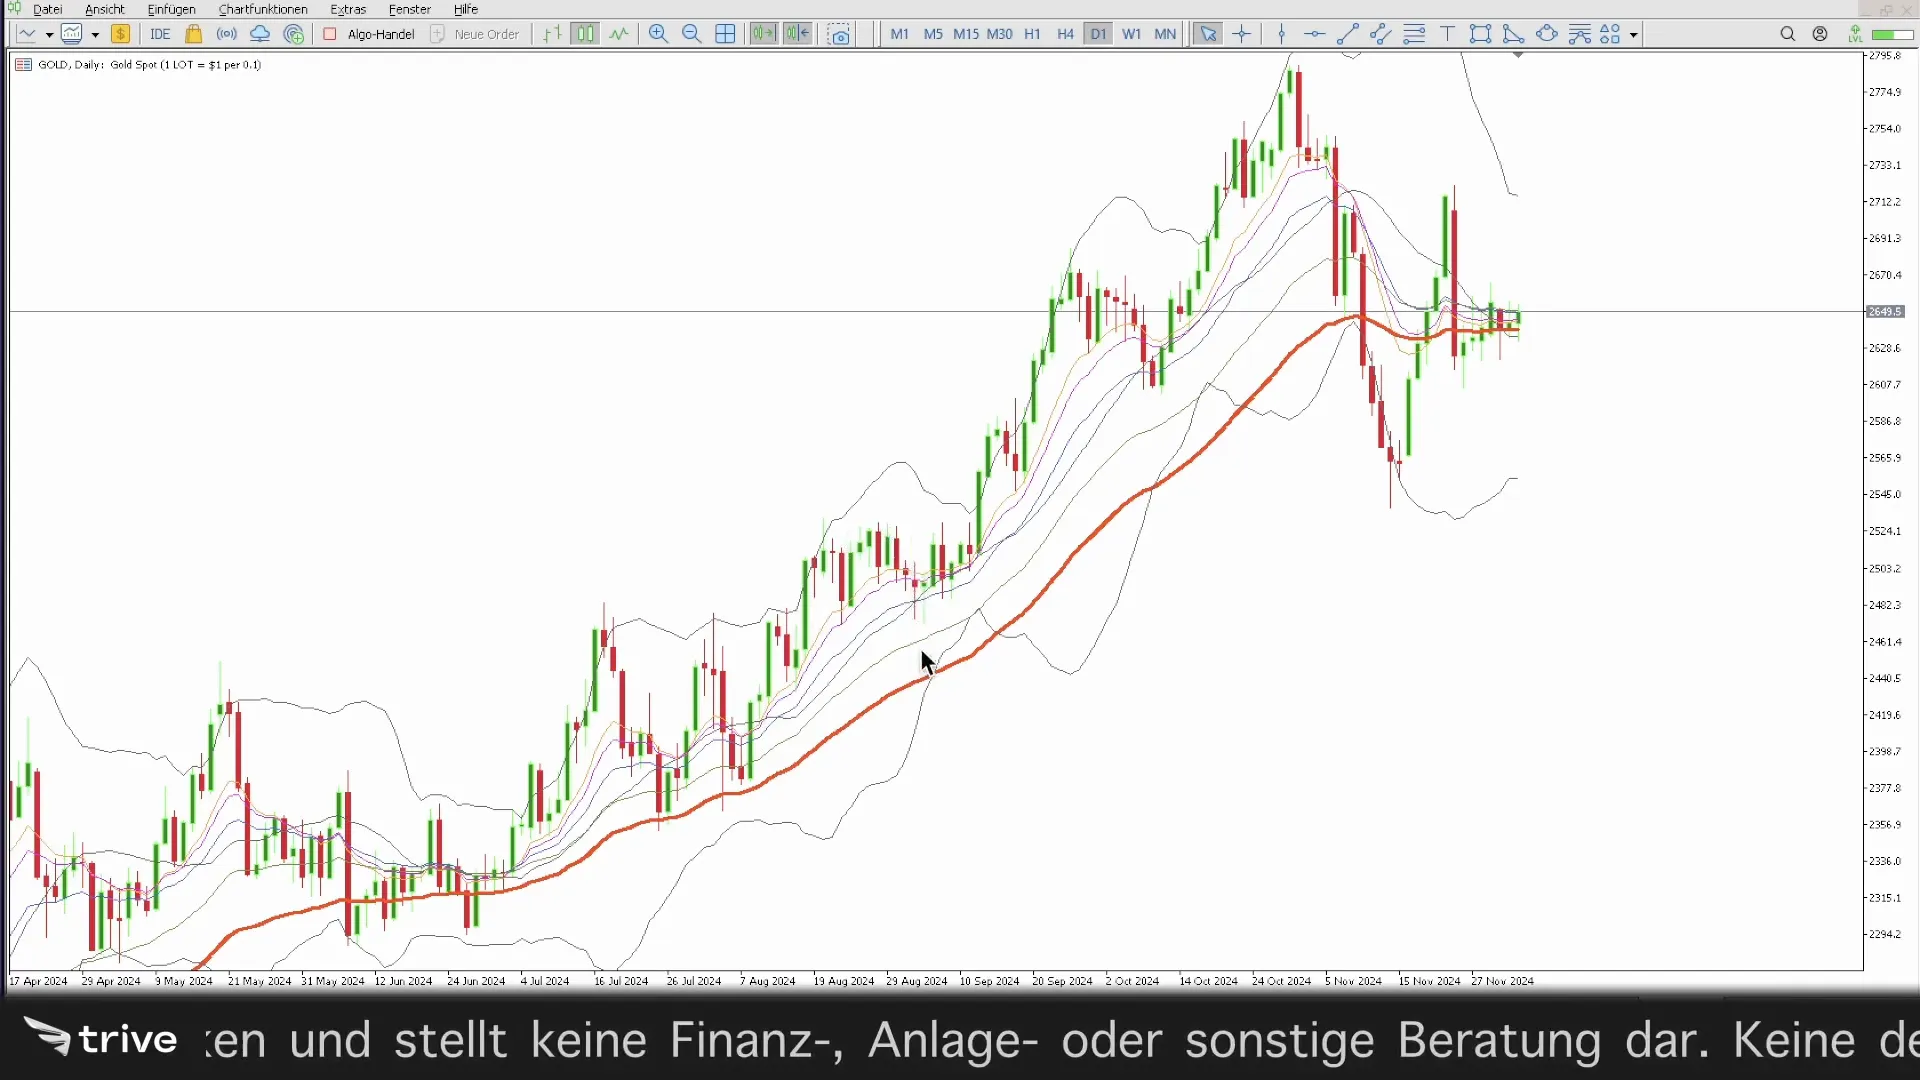Click the zoom out icon
Image resolution: width=1920 pixels, height=1080 pixels.
coord(691,33)
